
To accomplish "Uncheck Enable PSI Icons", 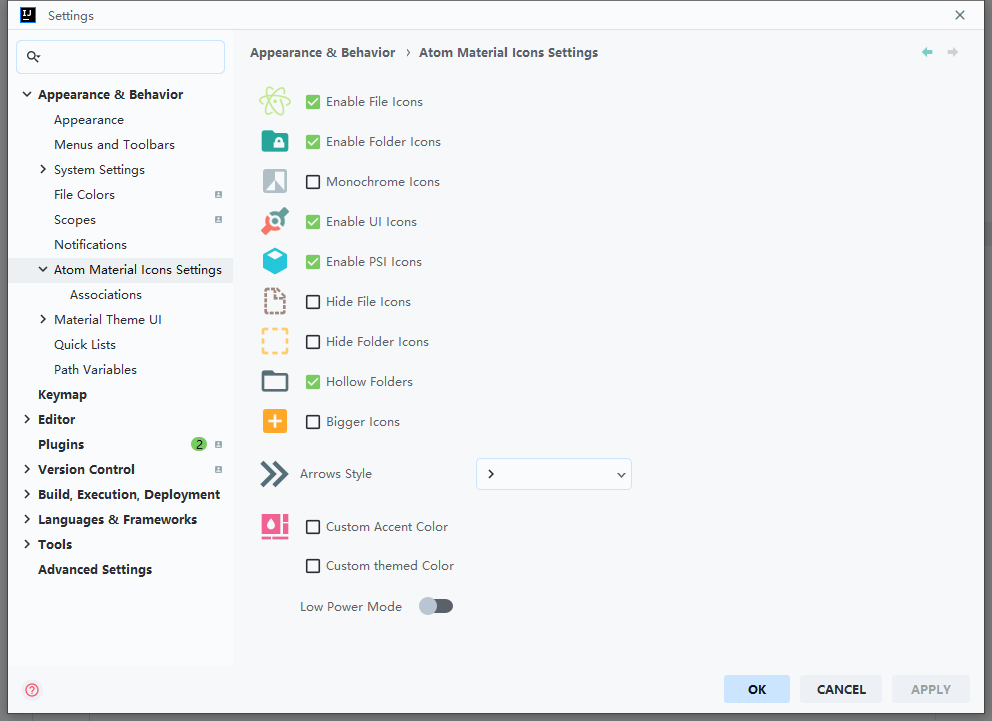I will (313, 262).
